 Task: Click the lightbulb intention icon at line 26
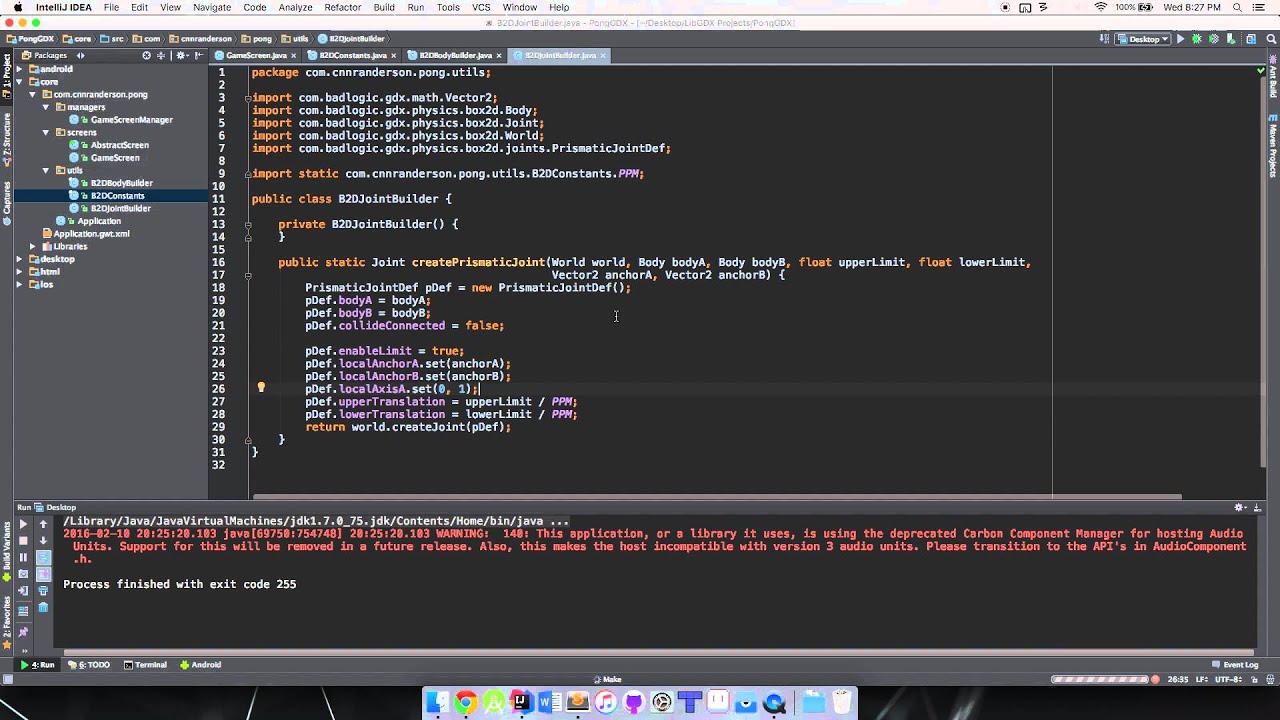click(x=261, y=388)
